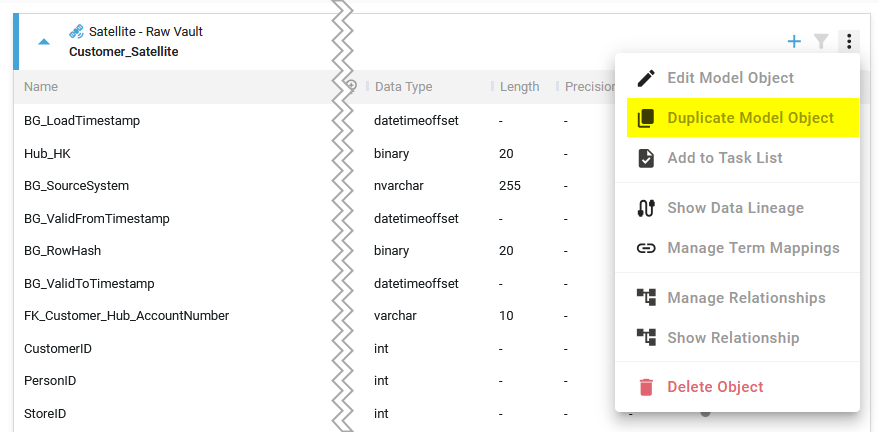Click the checklist icon beside Add to Task List
Screen dimensions: 879x432
click(646, 158)
